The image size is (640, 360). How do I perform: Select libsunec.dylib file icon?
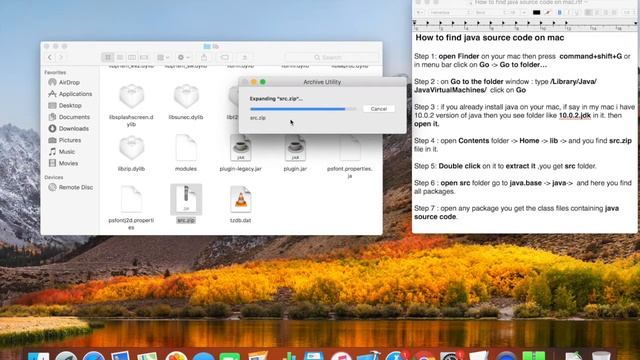tap(186, 96)
